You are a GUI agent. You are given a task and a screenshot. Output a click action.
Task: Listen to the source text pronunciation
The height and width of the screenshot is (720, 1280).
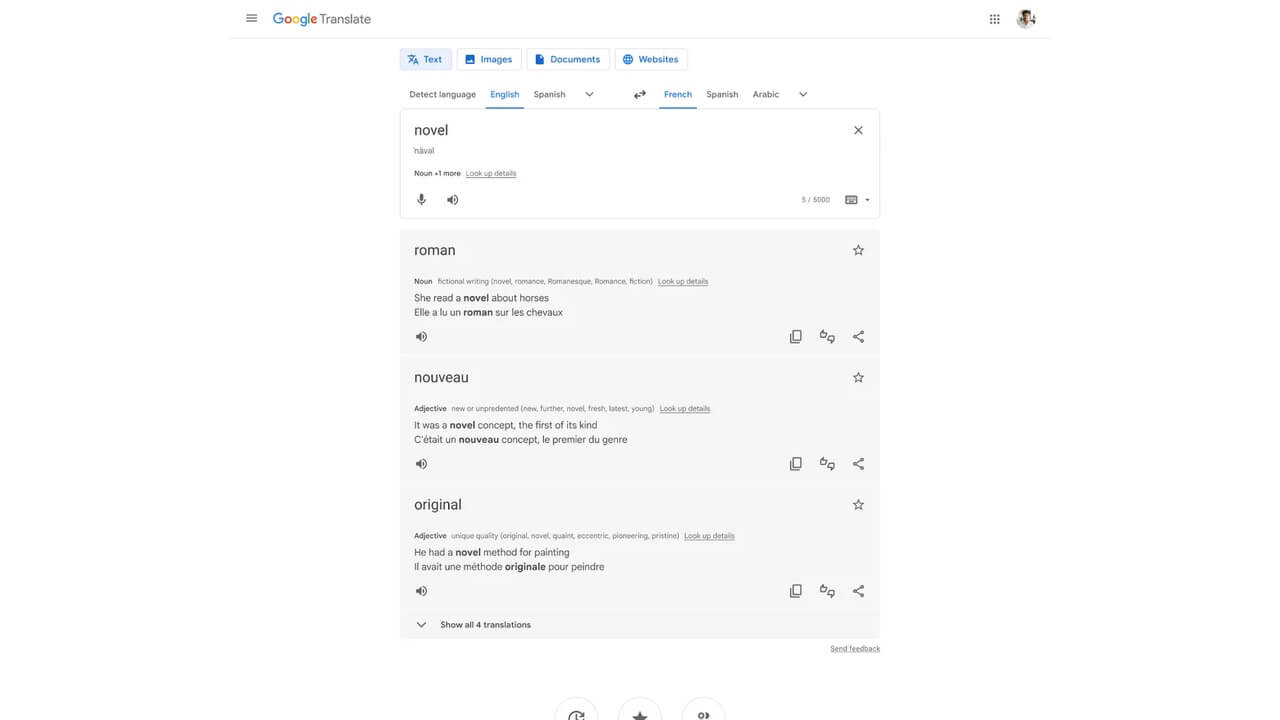click(452, 199)
